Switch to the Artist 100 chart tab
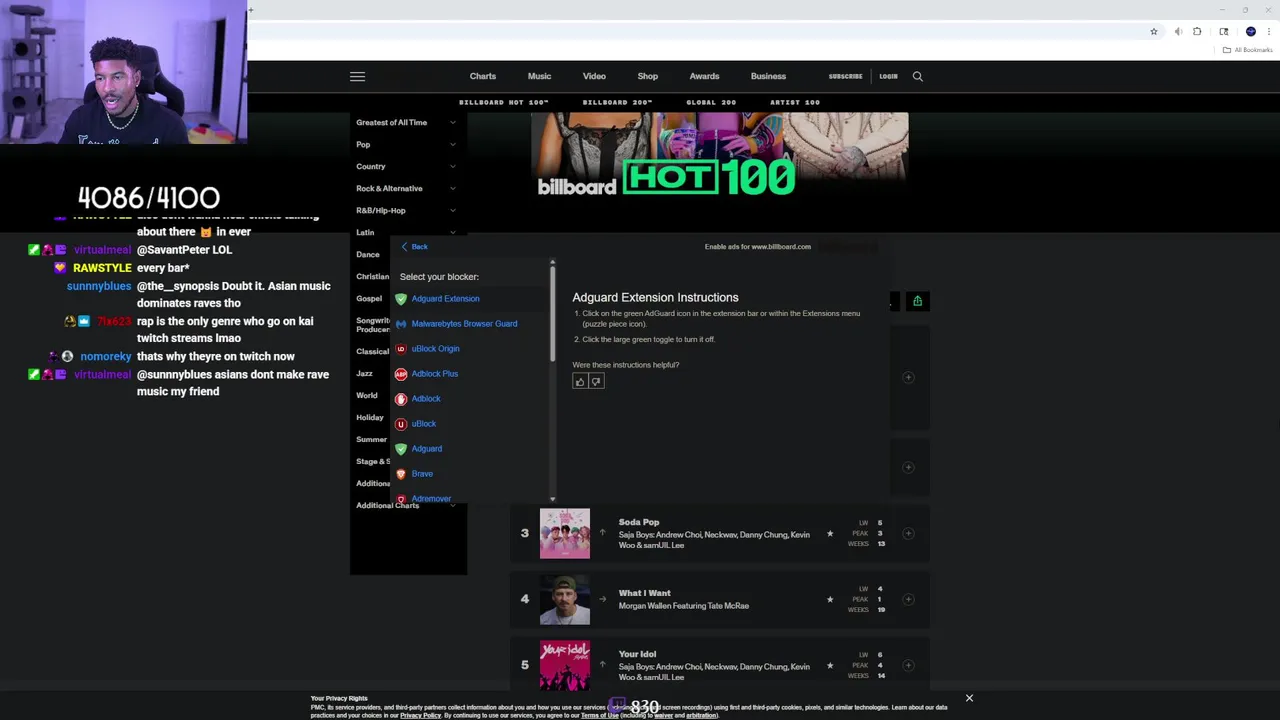The width and height of the screenshot is (1280, 720). click(795, 102)
